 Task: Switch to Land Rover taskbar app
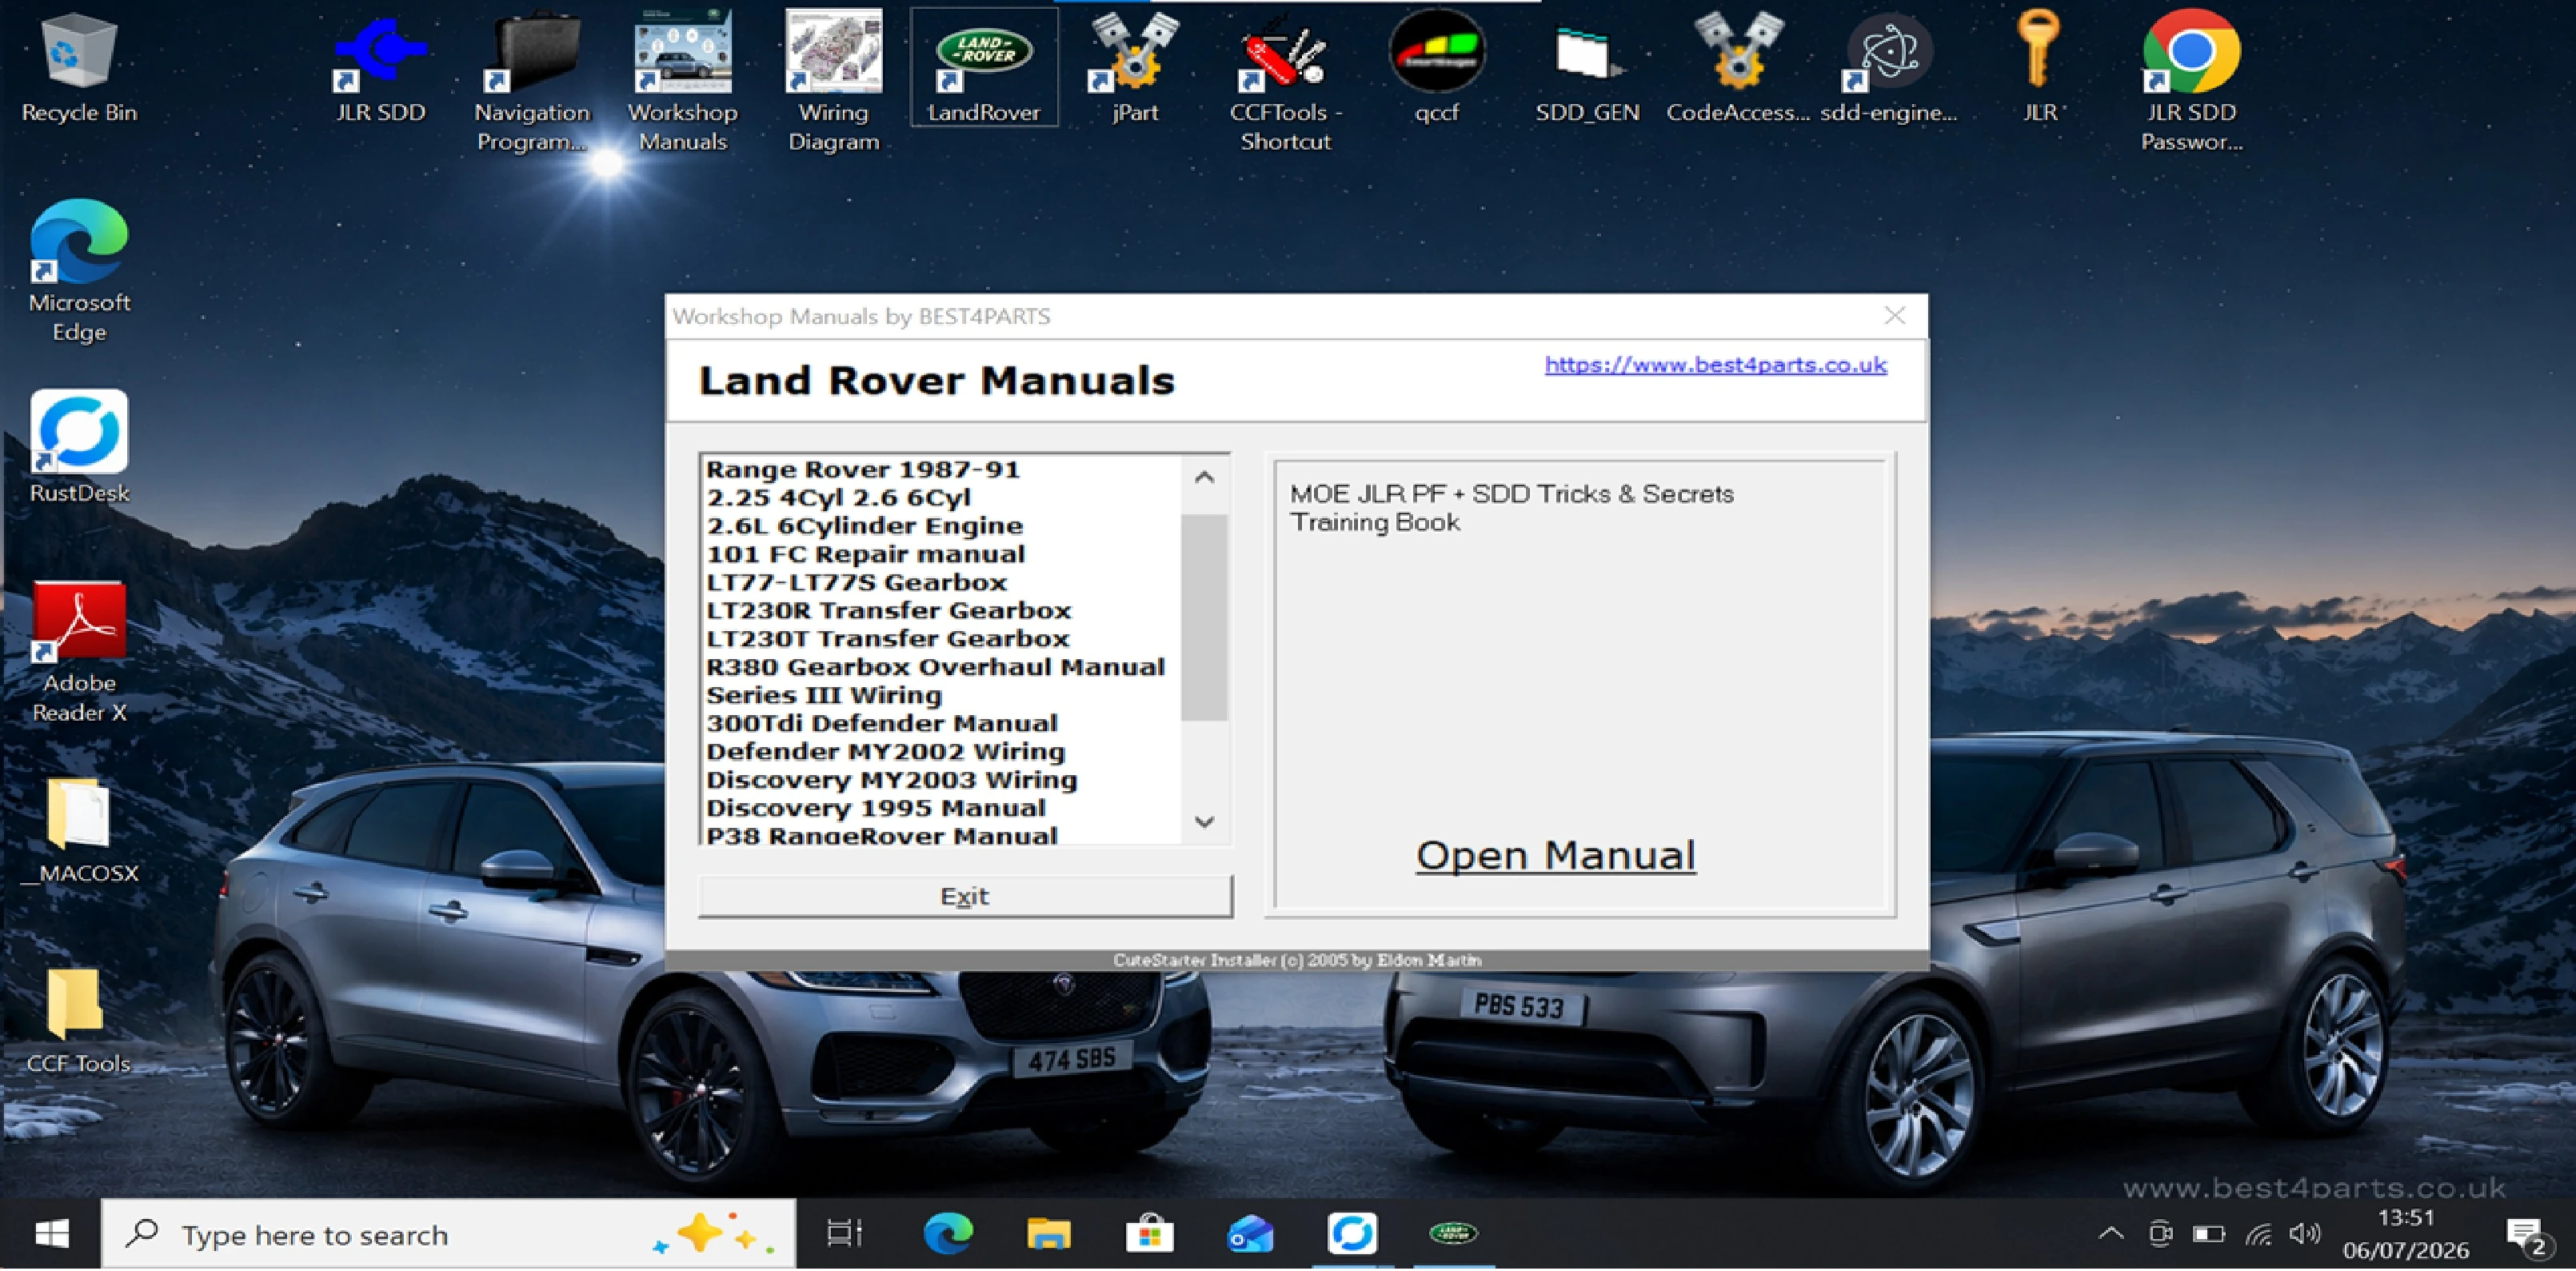[x=1453, y=1234]
